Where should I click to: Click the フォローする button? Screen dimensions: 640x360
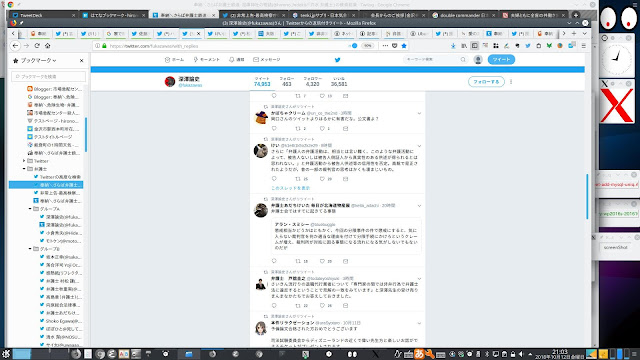[486, 82]
